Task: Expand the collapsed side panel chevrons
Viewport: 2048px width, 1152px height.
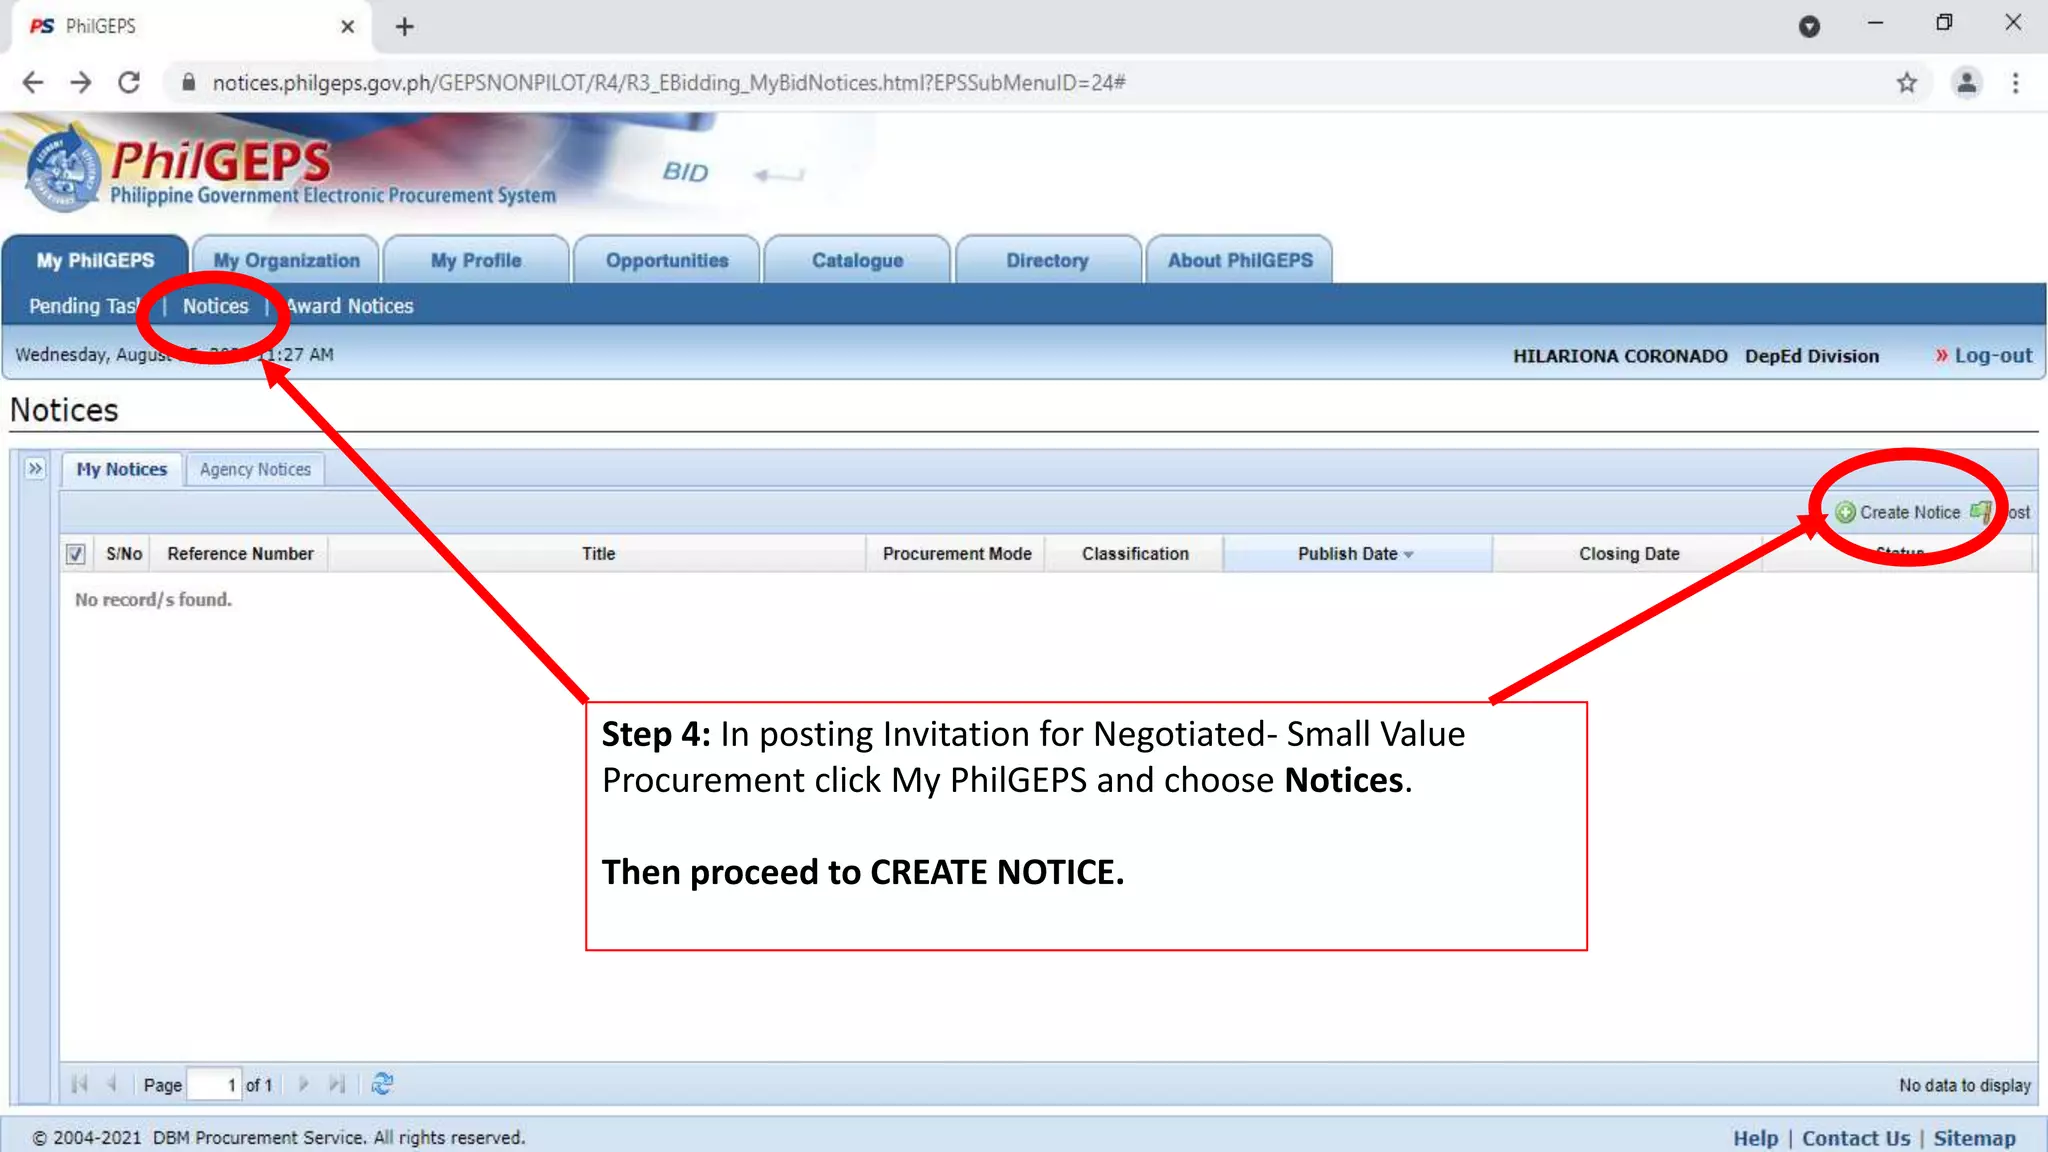Action: pos(35,469)
